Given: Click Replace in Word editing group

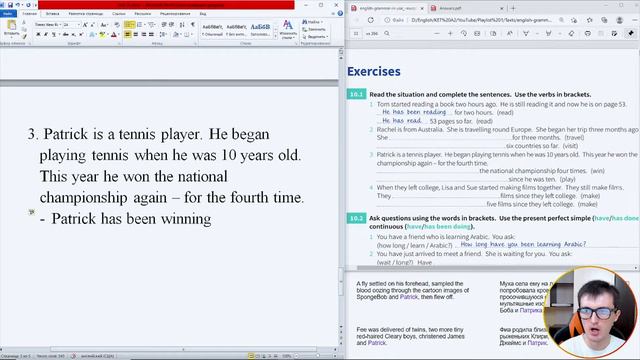Looking at the screenshot, I should pyautogui.click(x=314, y=29).
